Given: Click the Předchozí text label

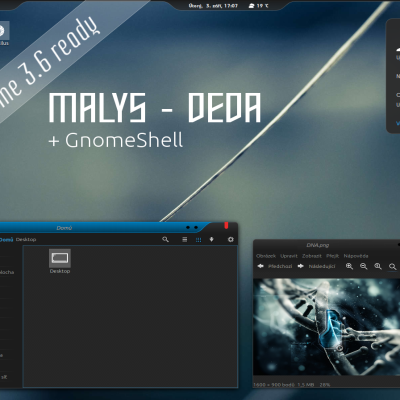Looking at the screenshot, I should pos(280,266).
